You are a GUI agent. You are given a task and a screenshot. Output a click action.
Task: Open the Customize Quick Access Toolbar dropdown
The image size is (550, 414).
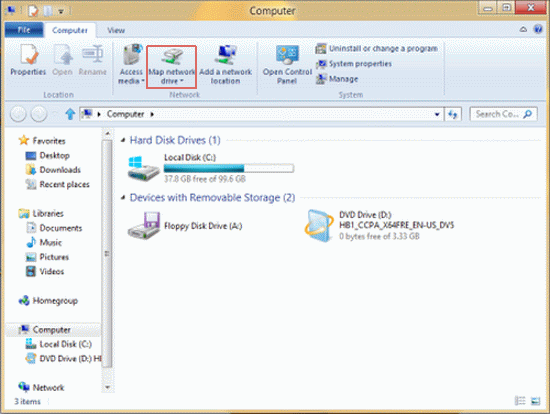[x=61, y=12]
